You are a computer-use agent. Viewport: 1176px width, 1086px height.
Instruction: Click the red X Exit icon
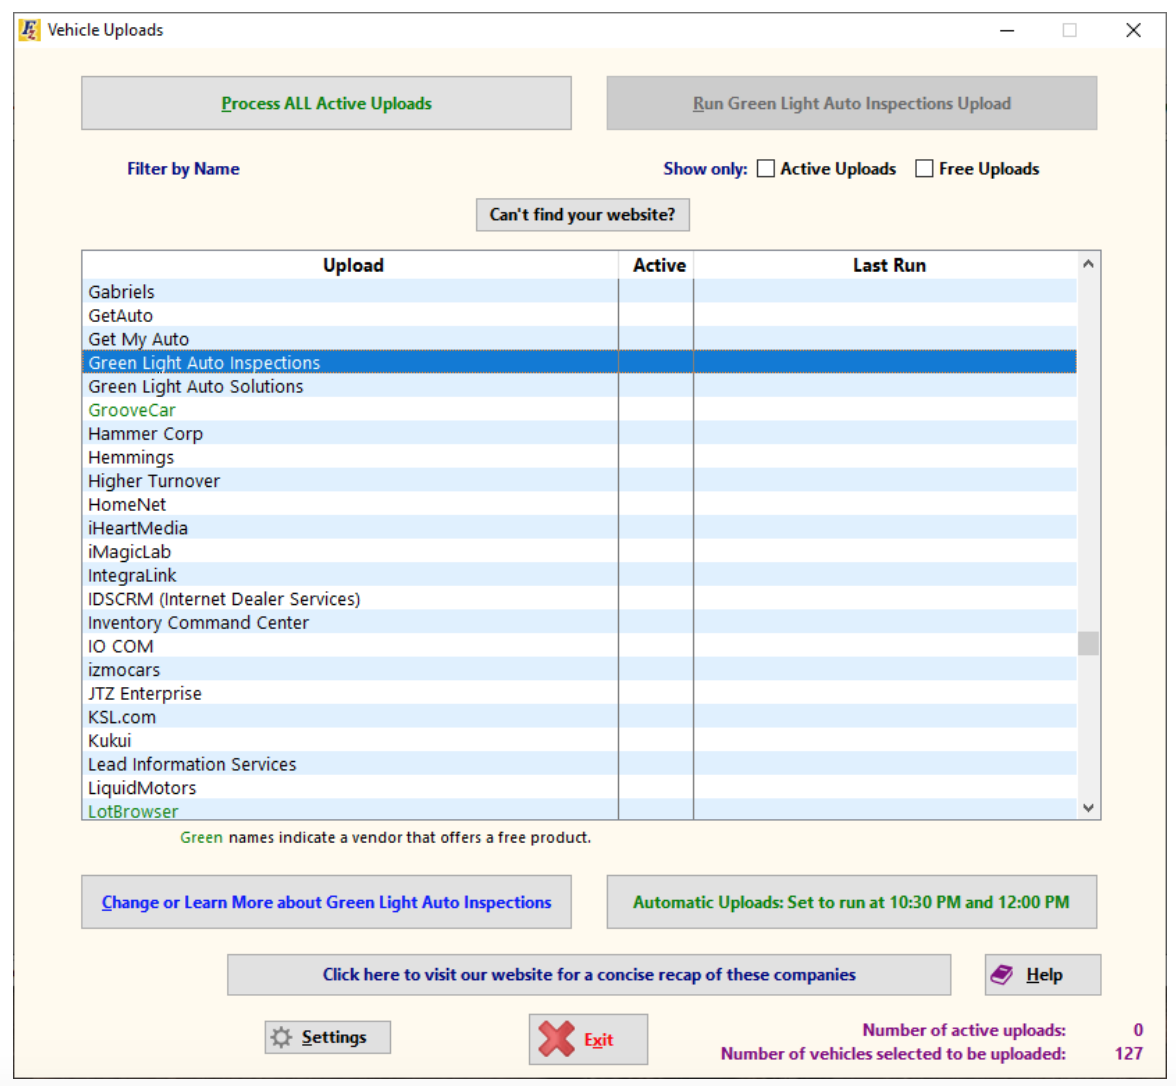click(x=556, y=1039)
